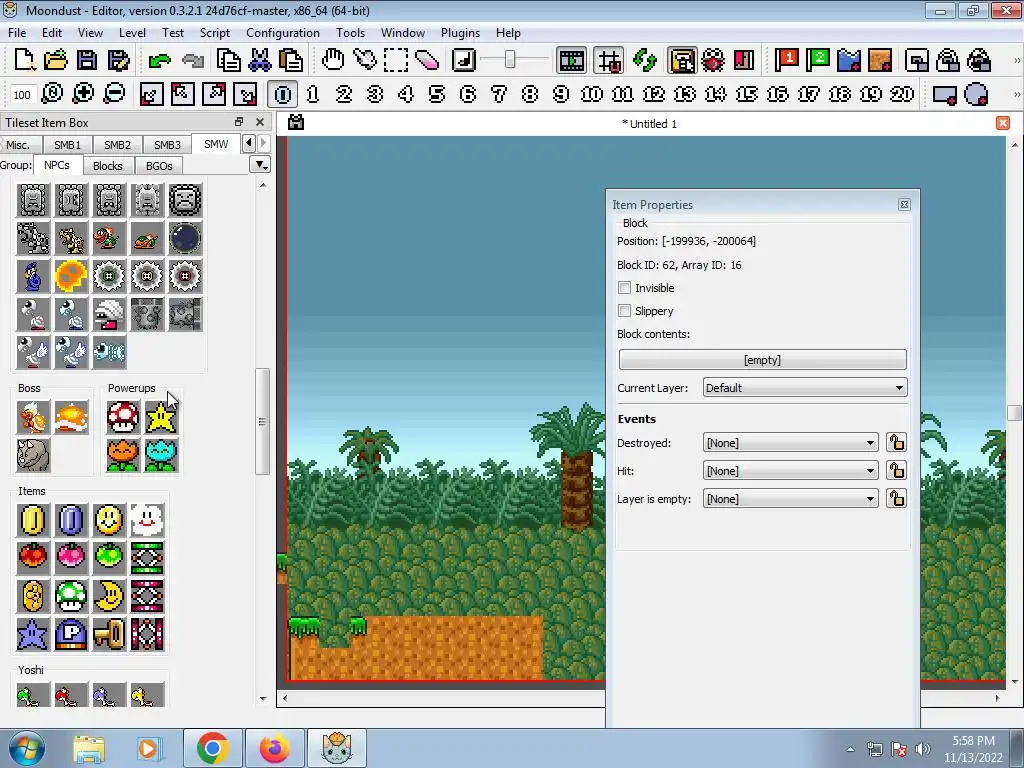Select the red Super Mushroom powerup
This screenshot has height=768, width=1024.
pos(123,417)
